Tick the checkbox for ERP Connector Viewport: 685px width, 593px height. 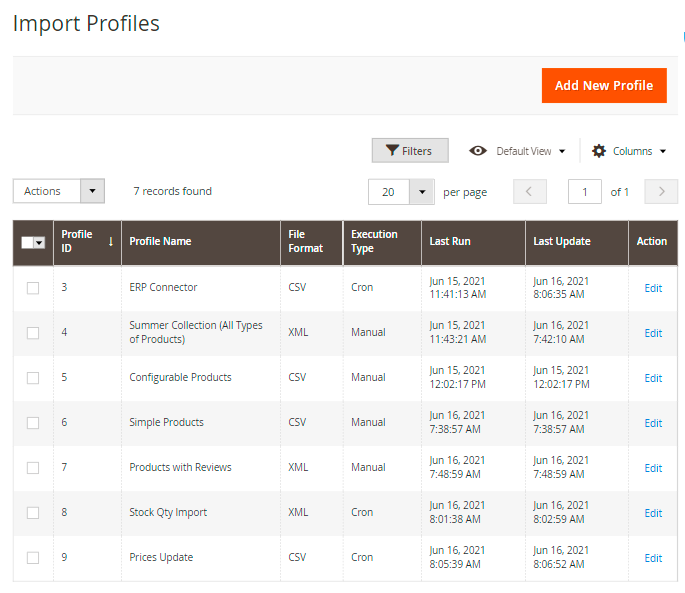click(x=33, y=288)
